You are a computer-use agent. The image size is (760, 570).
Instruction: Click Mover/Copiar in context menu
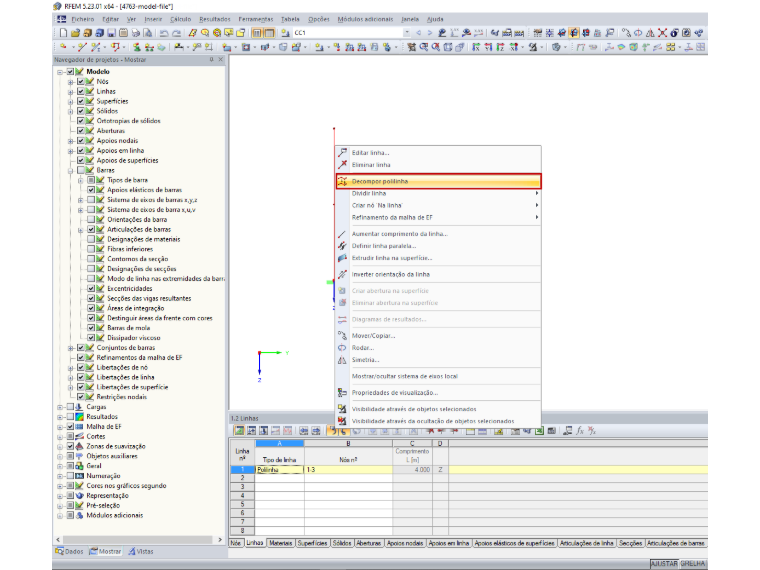coord(438,335)
